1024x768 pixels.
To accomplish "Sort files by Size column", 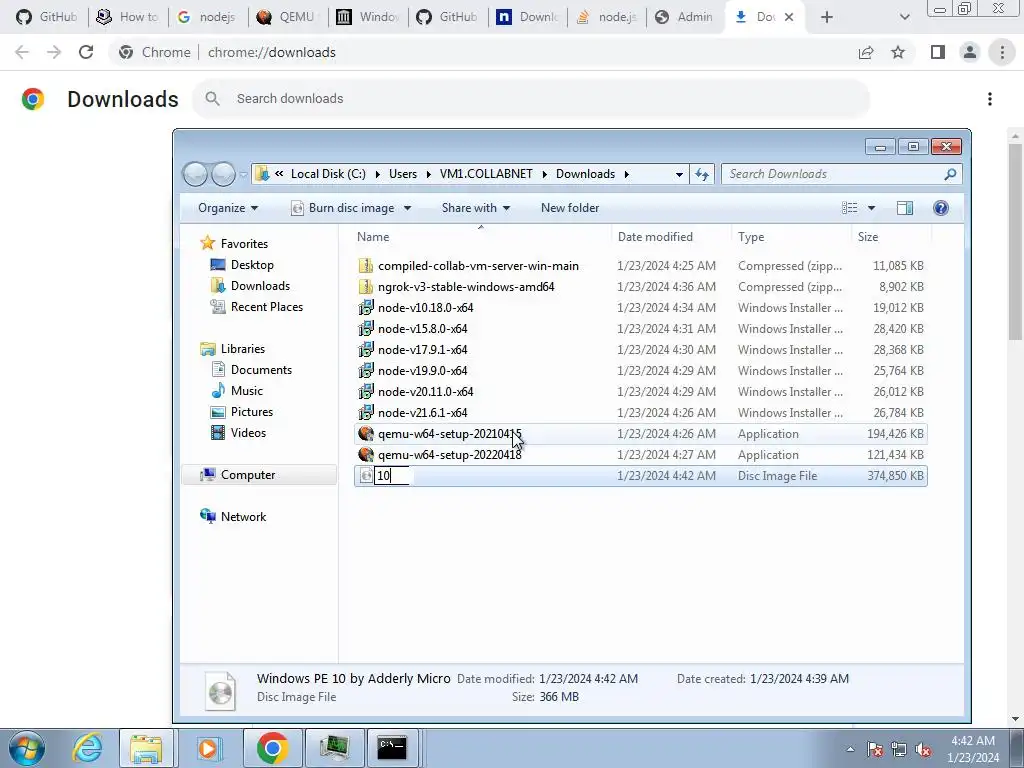I will [x=891, y=236].
